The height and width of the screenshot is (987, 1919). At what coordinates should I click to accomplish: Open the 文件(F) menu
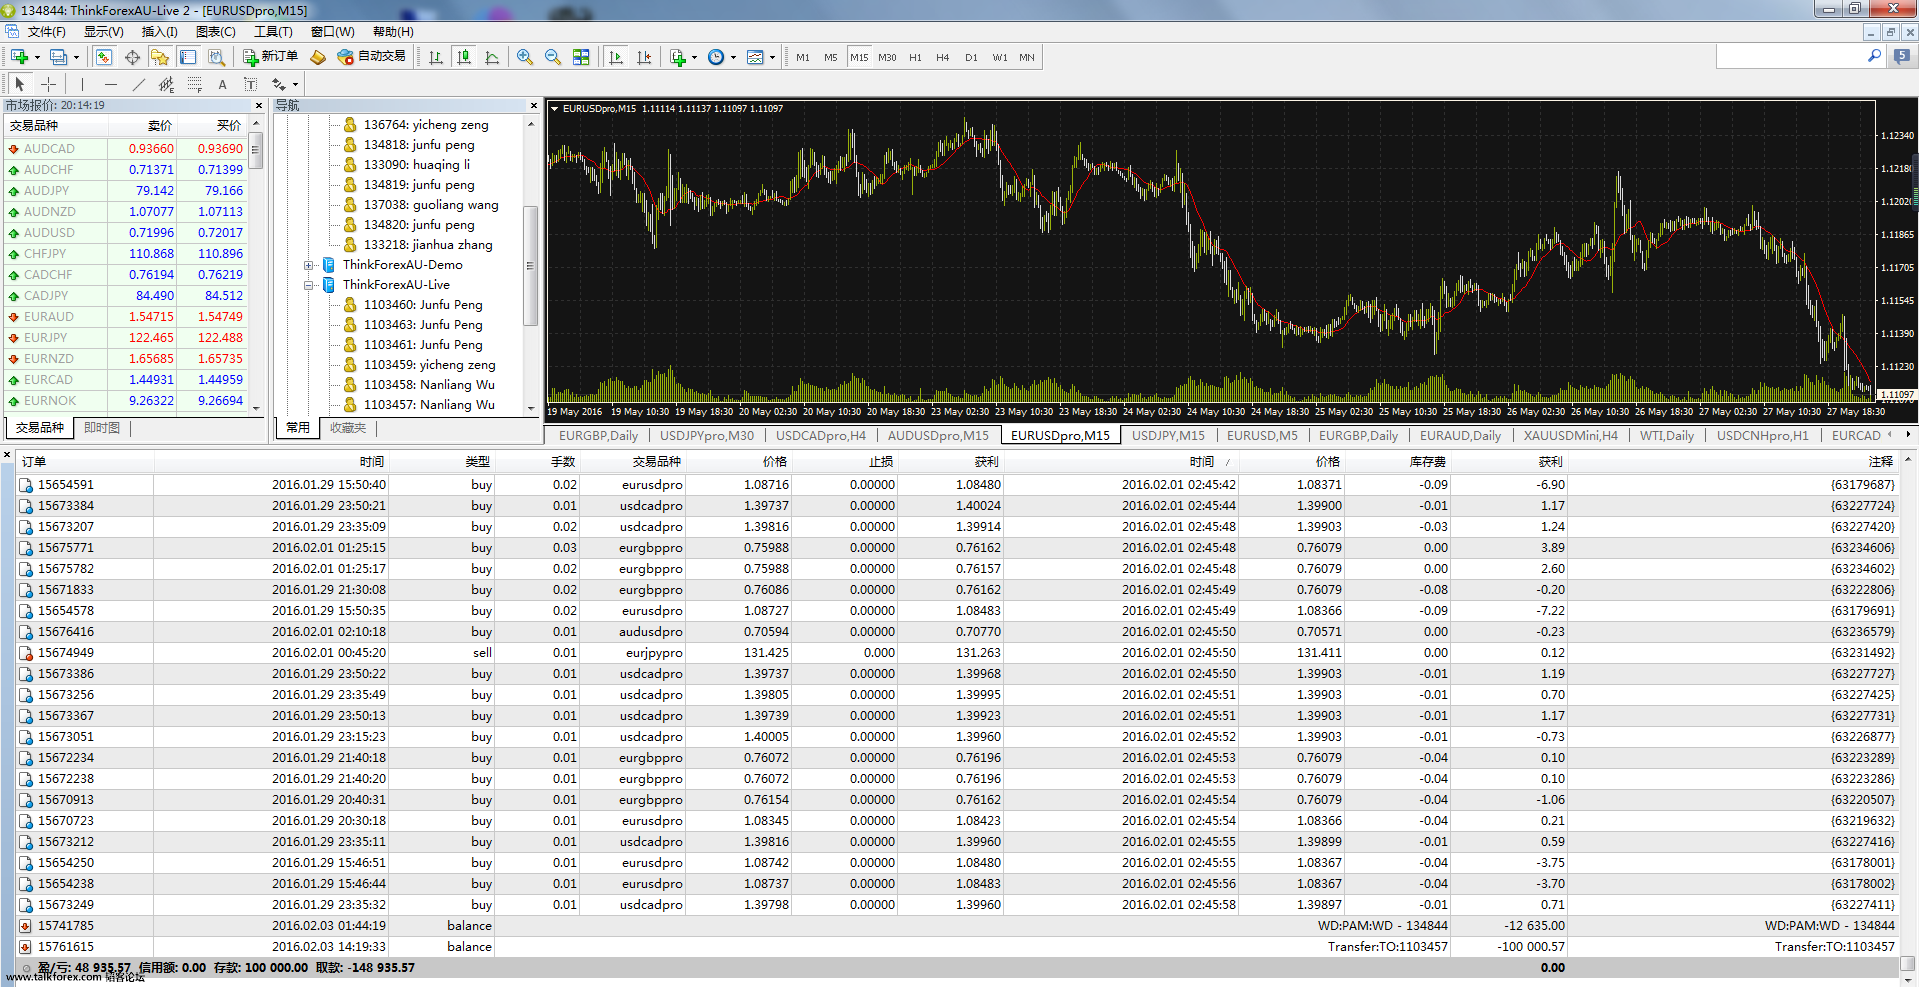[x=46, y=32]
